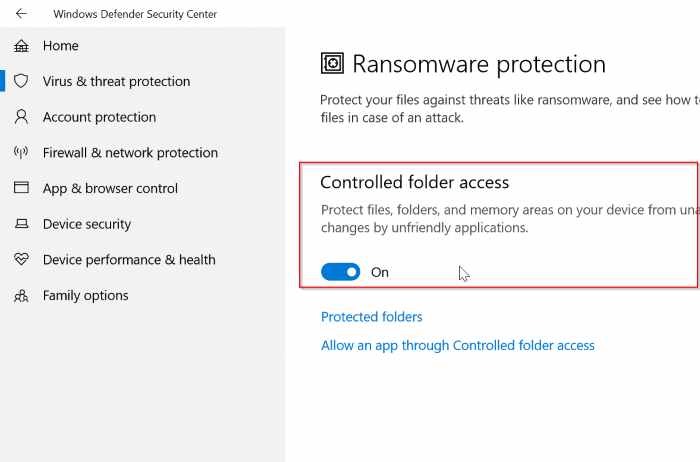Click the Account protection person icon

coord(21,117)
